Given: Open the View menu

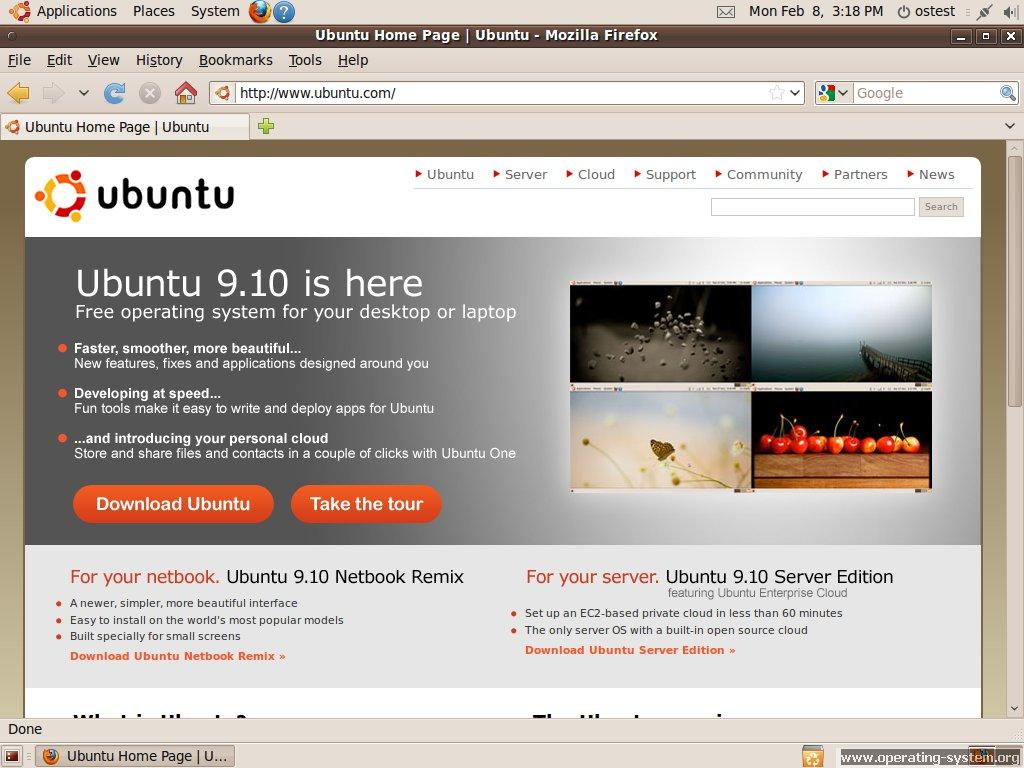Looking at the screenshot, I should (x=104, y=60).
